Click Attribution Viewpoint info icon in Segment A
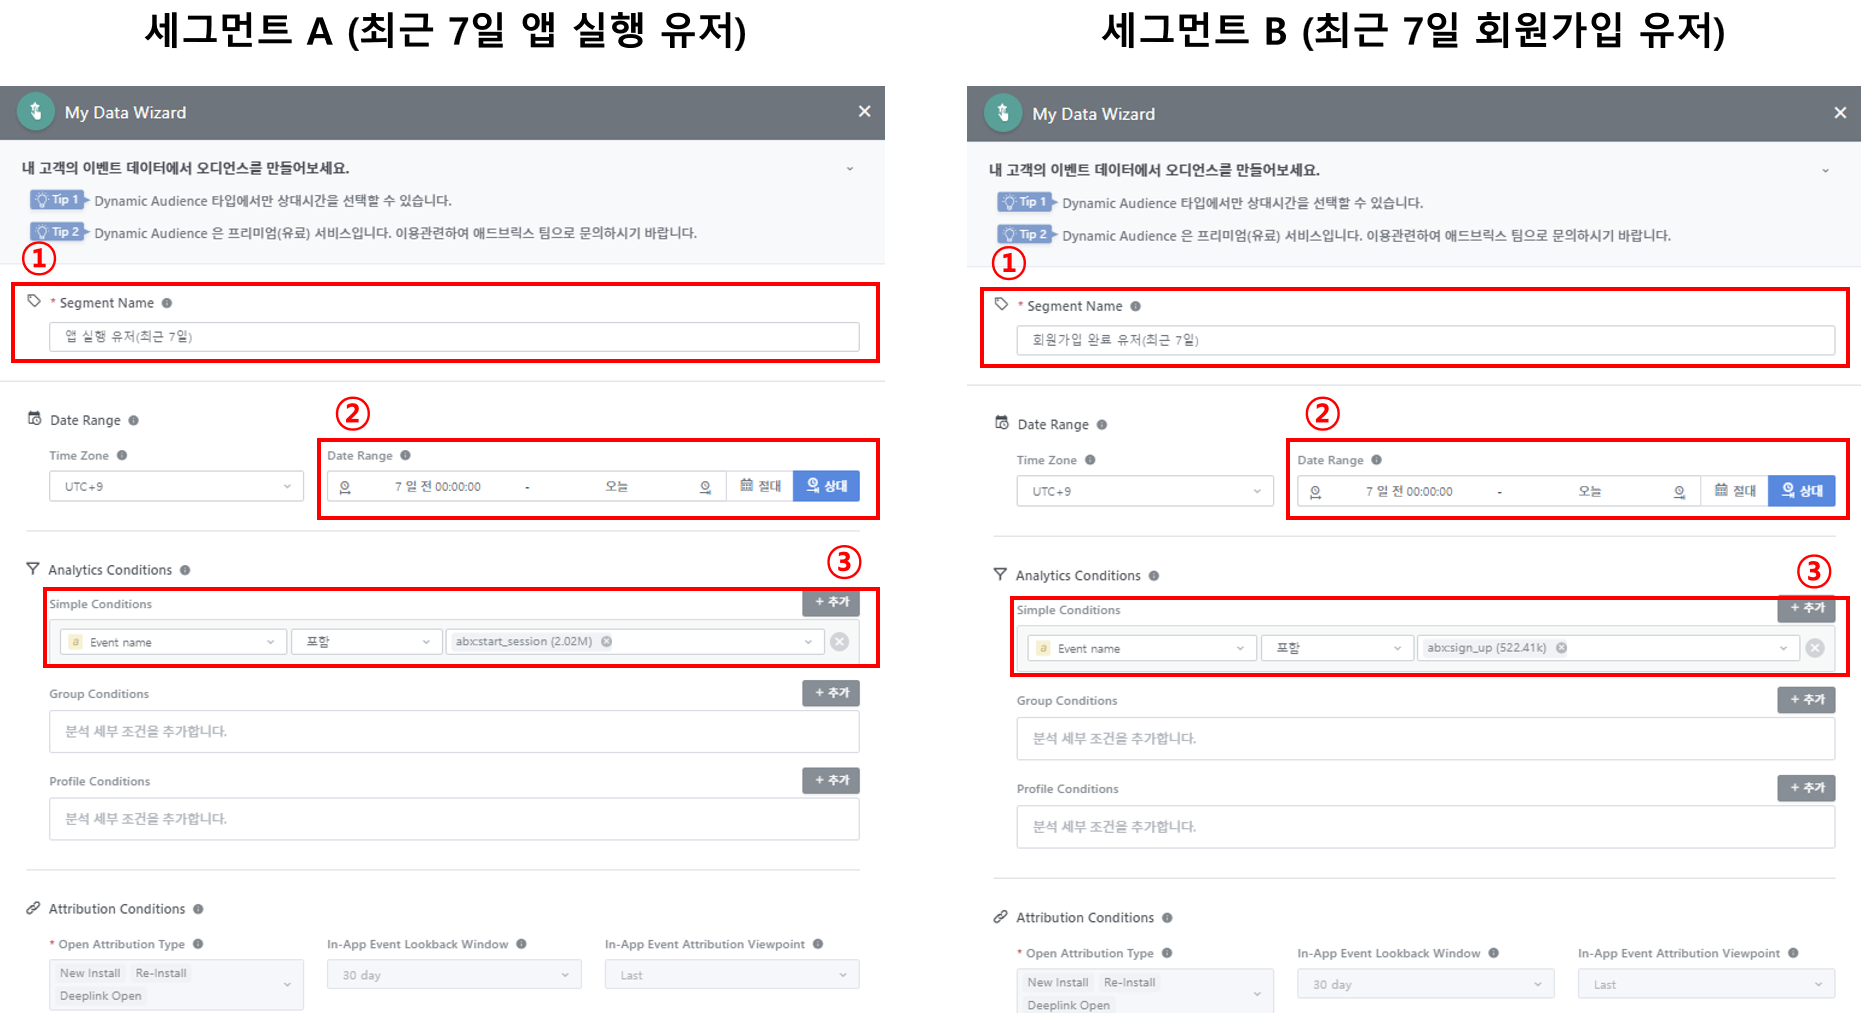The height and width of the screenshot is (1013, 1861). (818, 944)
